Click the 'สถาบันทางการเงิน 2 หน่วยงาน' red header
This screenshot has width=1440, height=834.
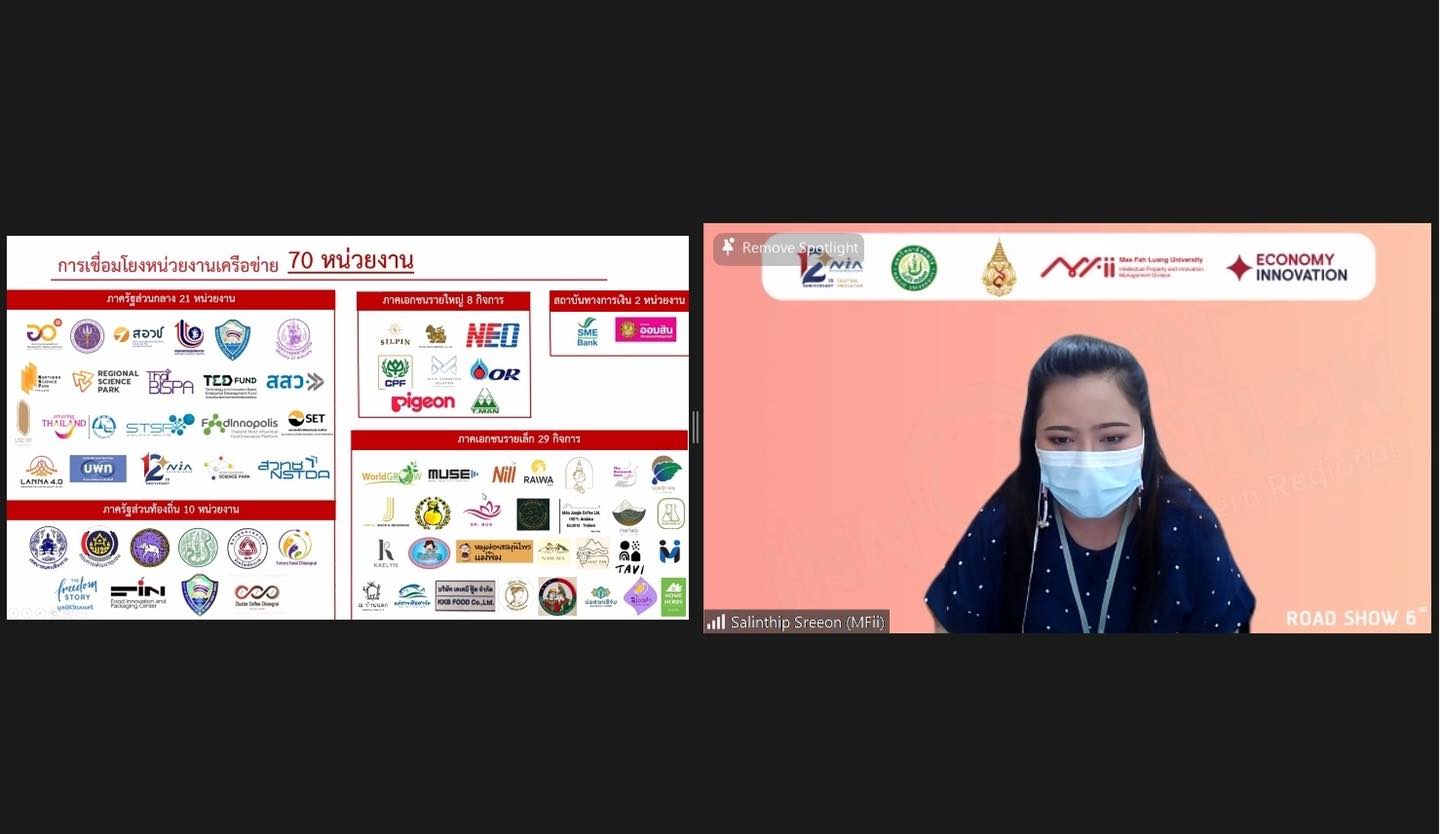coord(619,300)
